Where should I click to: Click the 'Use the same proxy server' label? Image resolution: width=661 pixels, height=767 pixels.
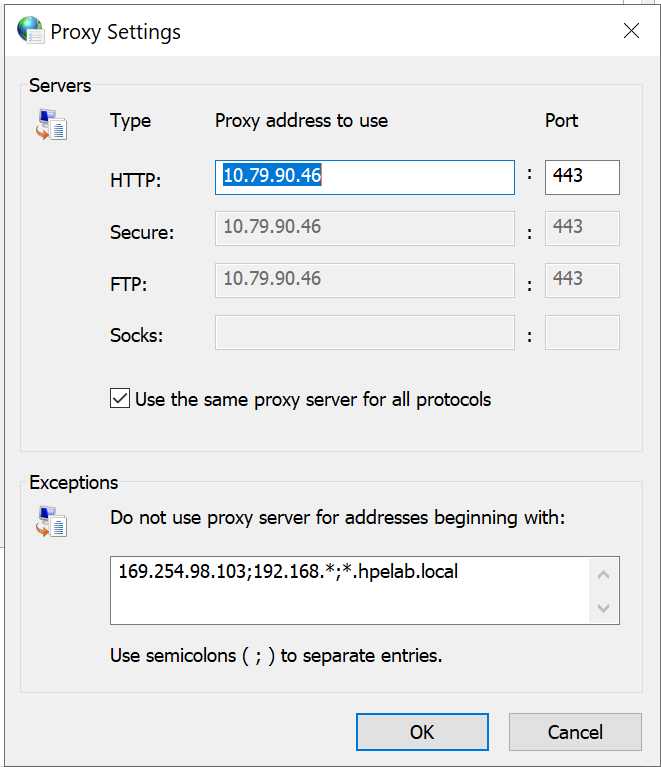click(313, 399)
